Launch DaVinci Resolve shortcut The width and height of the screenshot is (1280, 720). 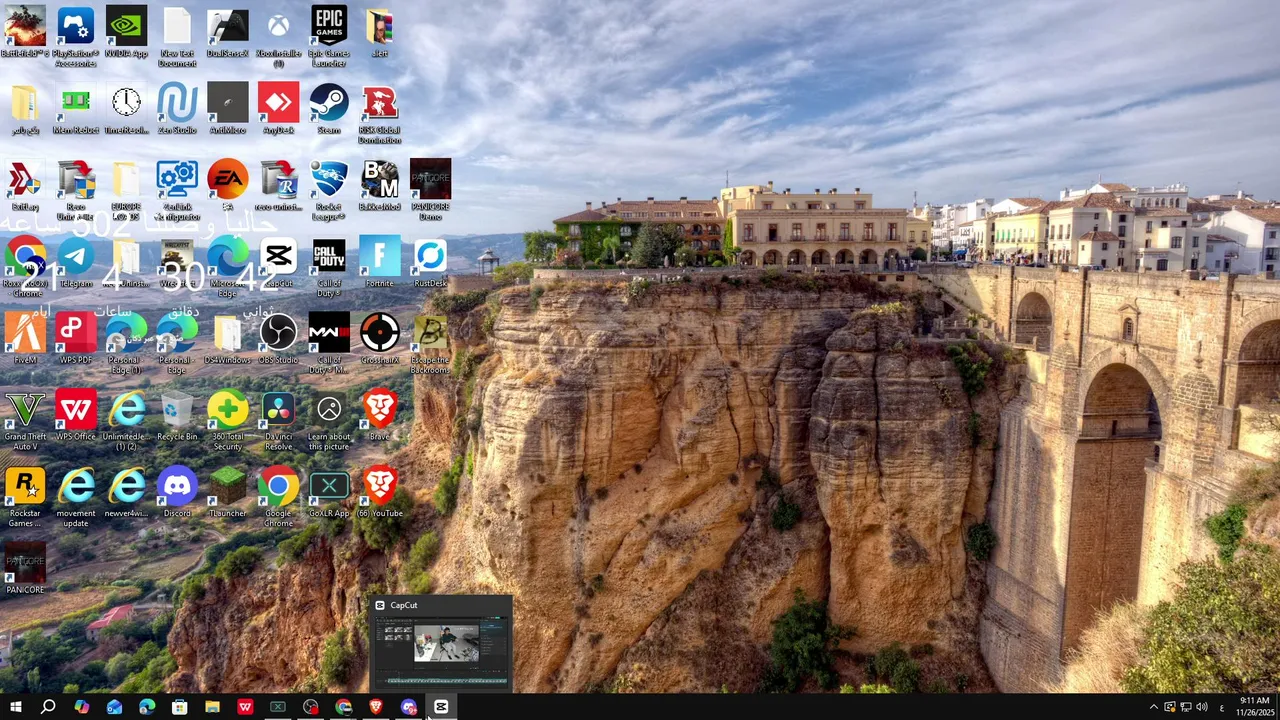278,420
